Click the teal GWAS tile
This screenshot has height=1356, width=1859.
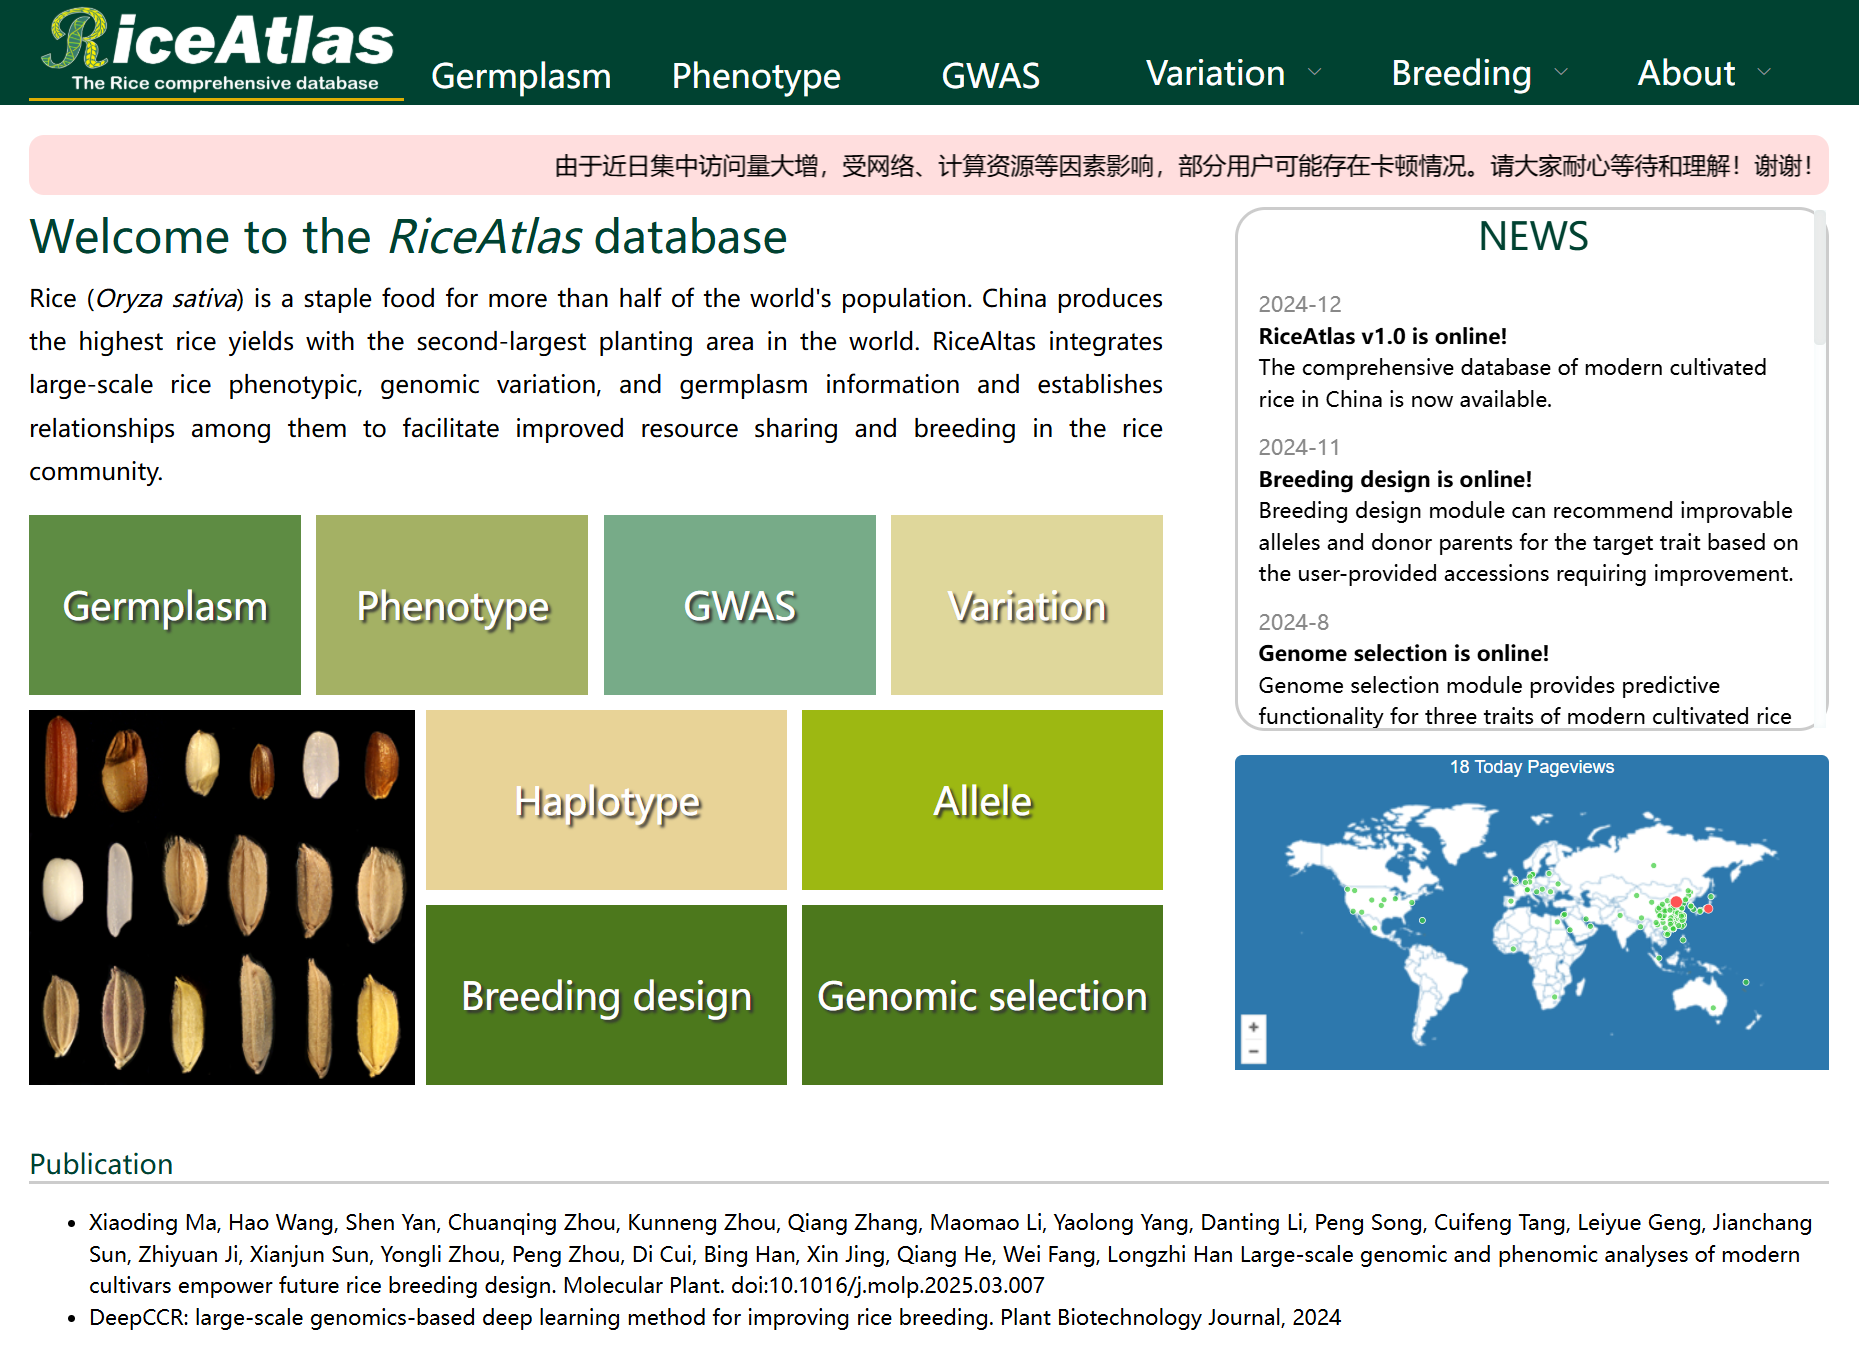740,605
